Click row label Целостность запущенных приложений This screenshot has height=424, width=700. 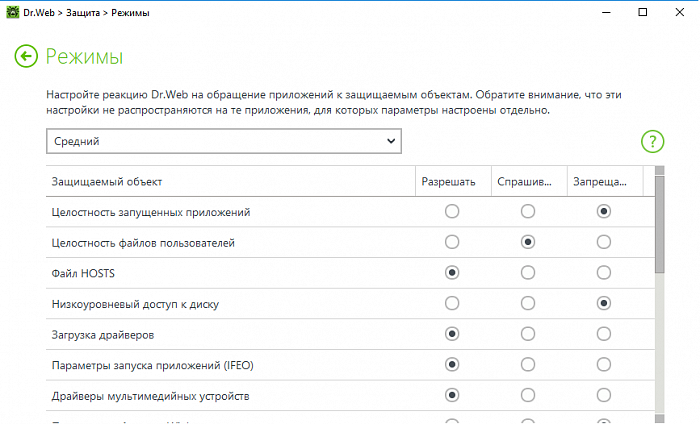pos(151,212)
